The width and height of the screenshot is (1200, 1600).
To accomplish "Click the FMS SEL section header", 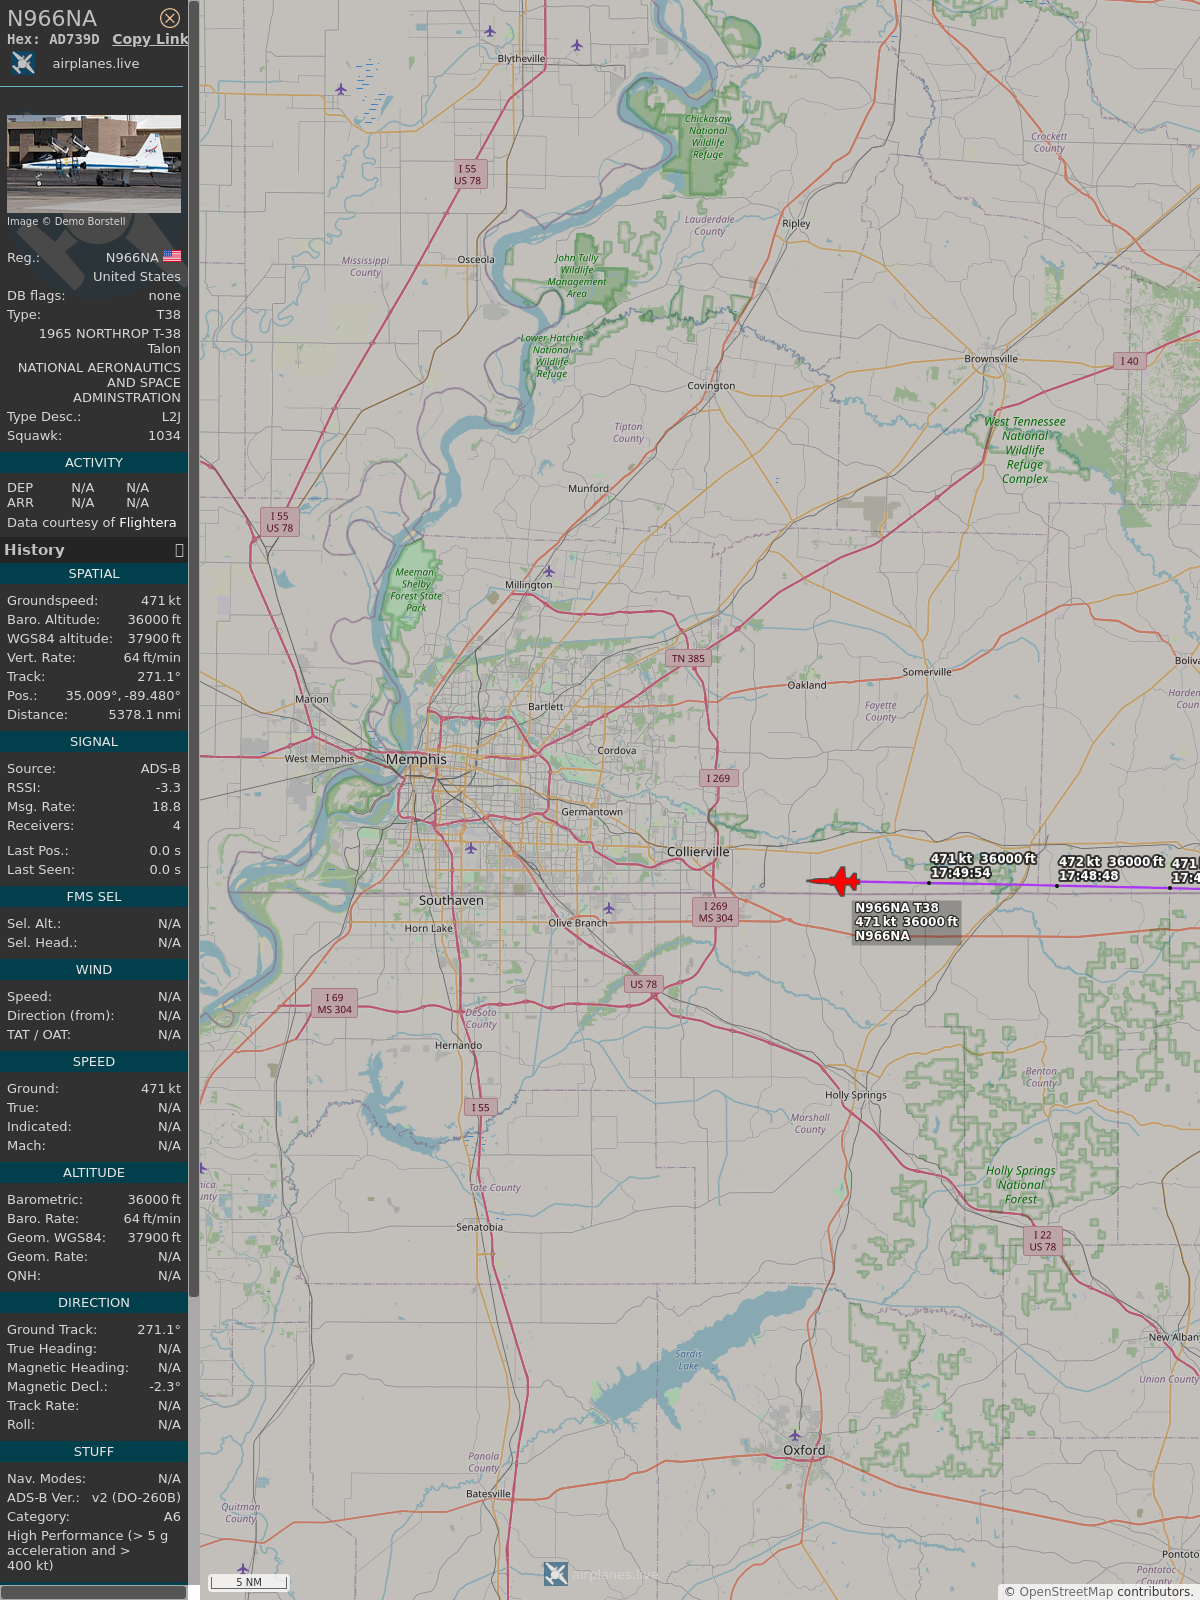I will [x=94, y=897].
